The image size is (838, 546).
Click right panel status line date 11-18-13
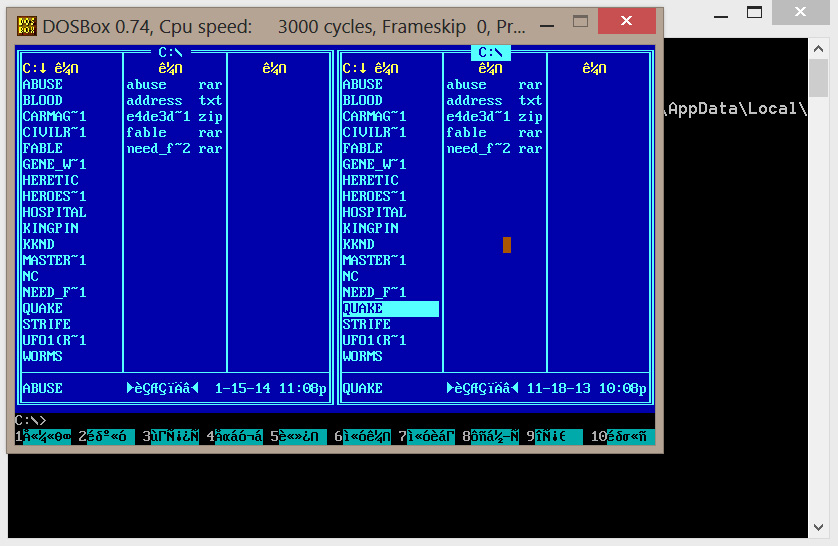(558, 388)
